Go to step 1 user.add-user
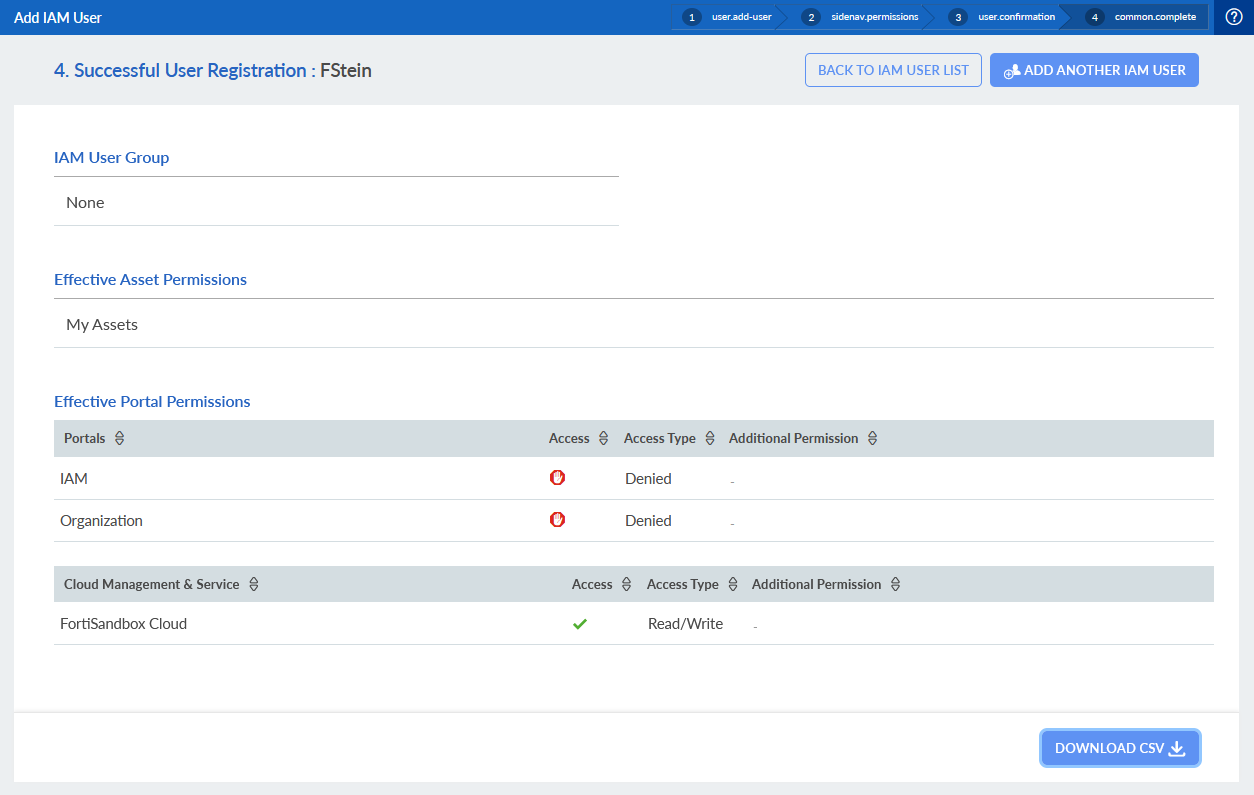The image size is (1254, 795). click(x=729, y=17)
